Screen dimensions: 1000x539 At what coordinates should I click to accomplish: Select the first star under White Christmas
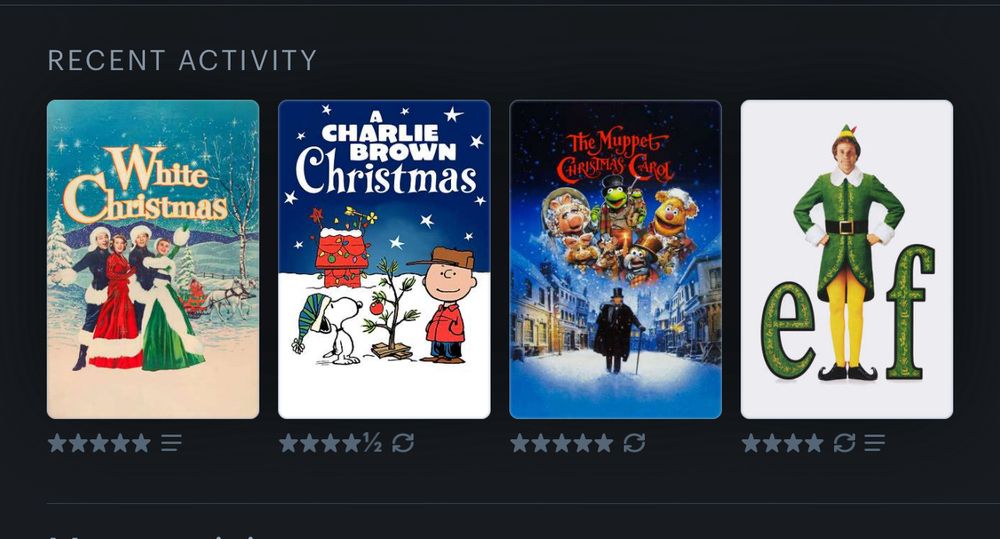click(x=57, y=442)
